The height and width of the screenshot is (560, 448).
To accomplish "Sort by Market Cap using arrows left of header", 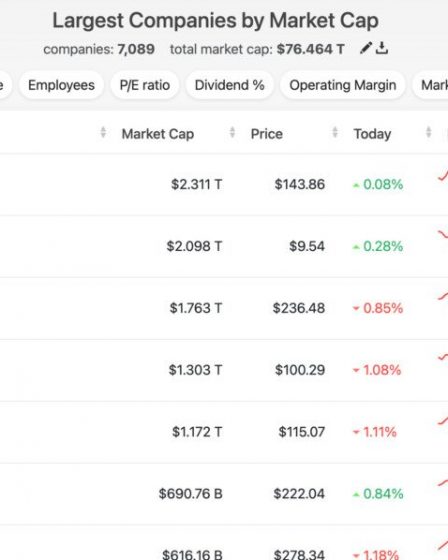I will pyautogui.click(x=103, y=132).
